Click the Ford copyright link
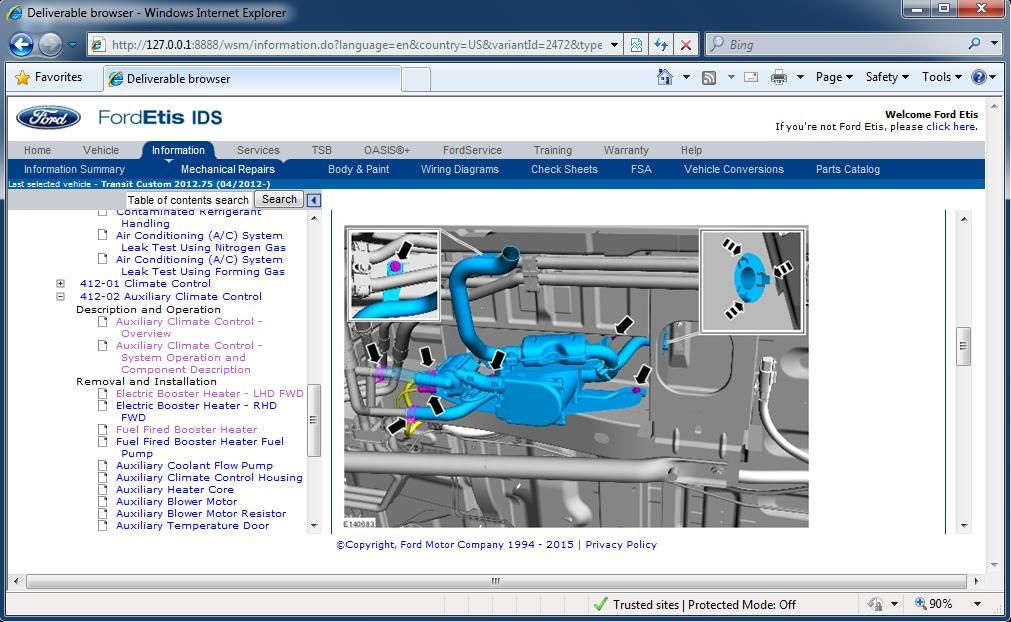This screenshot has height=622, width=1011. tap(455, 545)
